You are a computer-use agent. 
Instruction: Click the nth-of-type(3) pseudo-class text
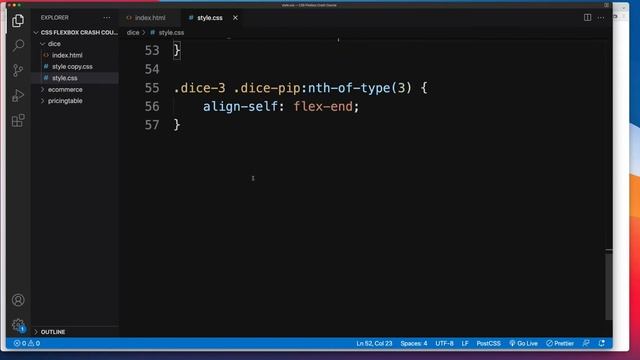point(359,88)
